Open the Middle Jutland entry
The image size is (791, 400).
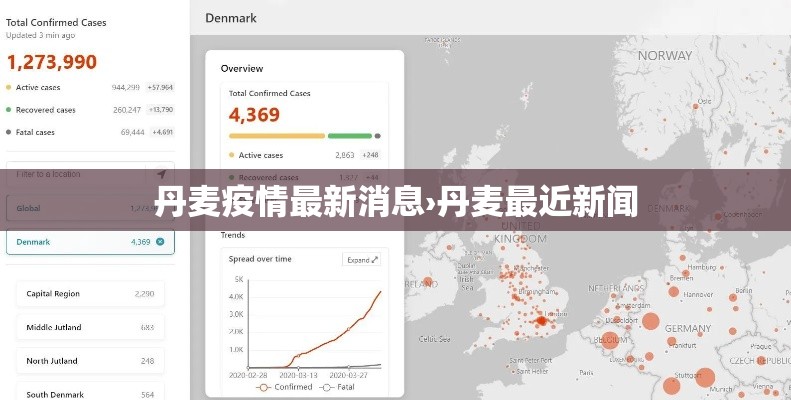[x=90, y=327]
